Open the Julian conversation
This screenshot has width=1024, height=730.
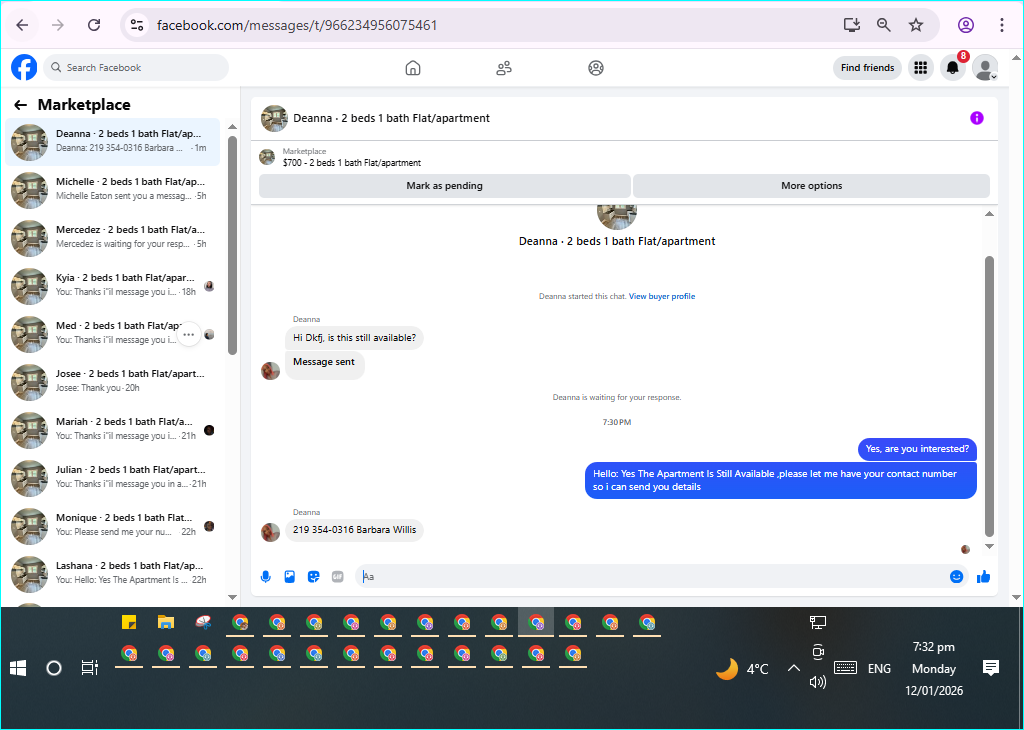(x=112, y=478)
